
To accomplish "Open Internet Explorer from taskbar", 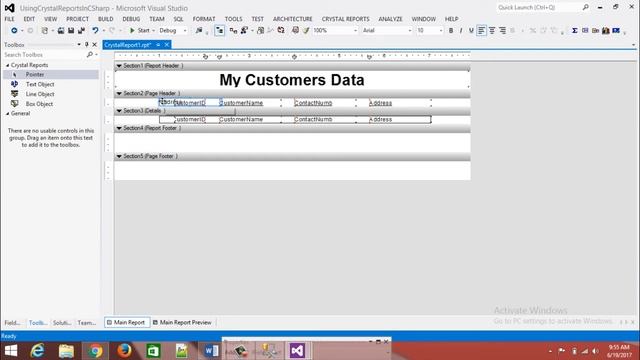I will (x=37, y=351).
